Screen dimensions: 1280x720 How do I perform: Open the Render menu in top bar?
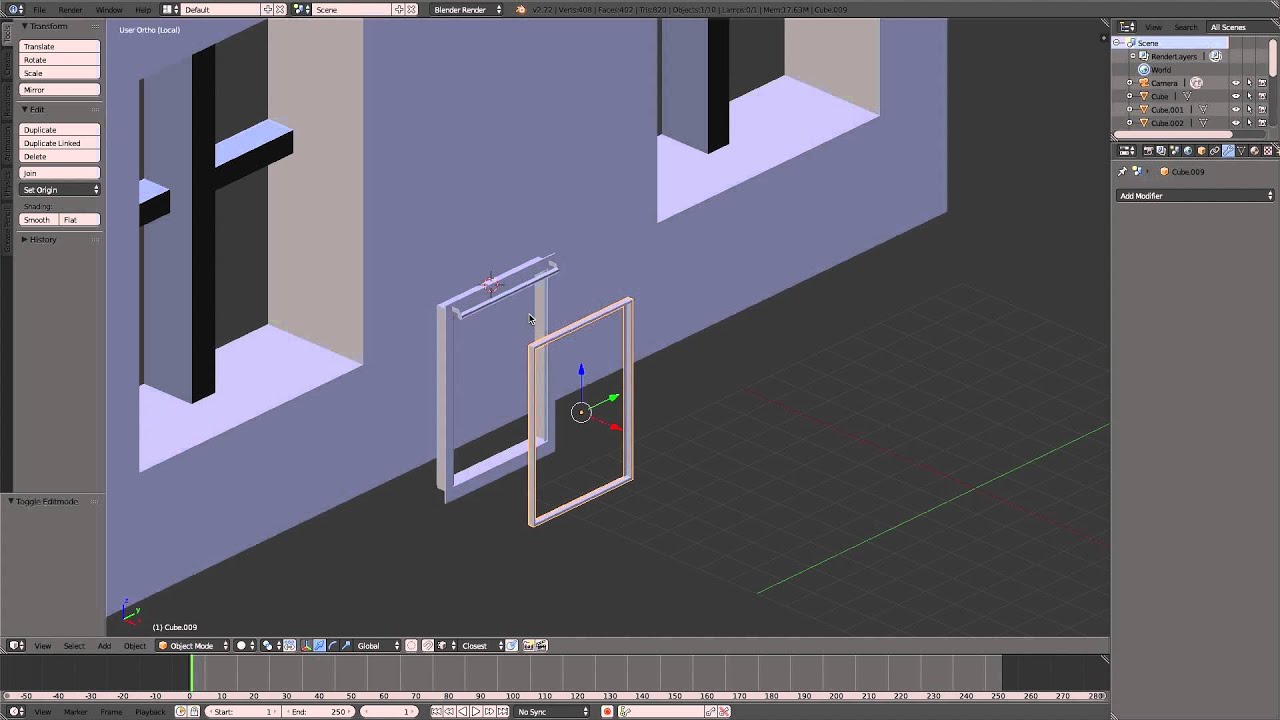coord(70,10)
